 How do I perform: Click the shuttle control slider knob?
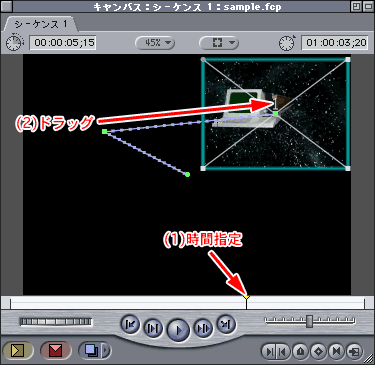[x=309, y=321]
